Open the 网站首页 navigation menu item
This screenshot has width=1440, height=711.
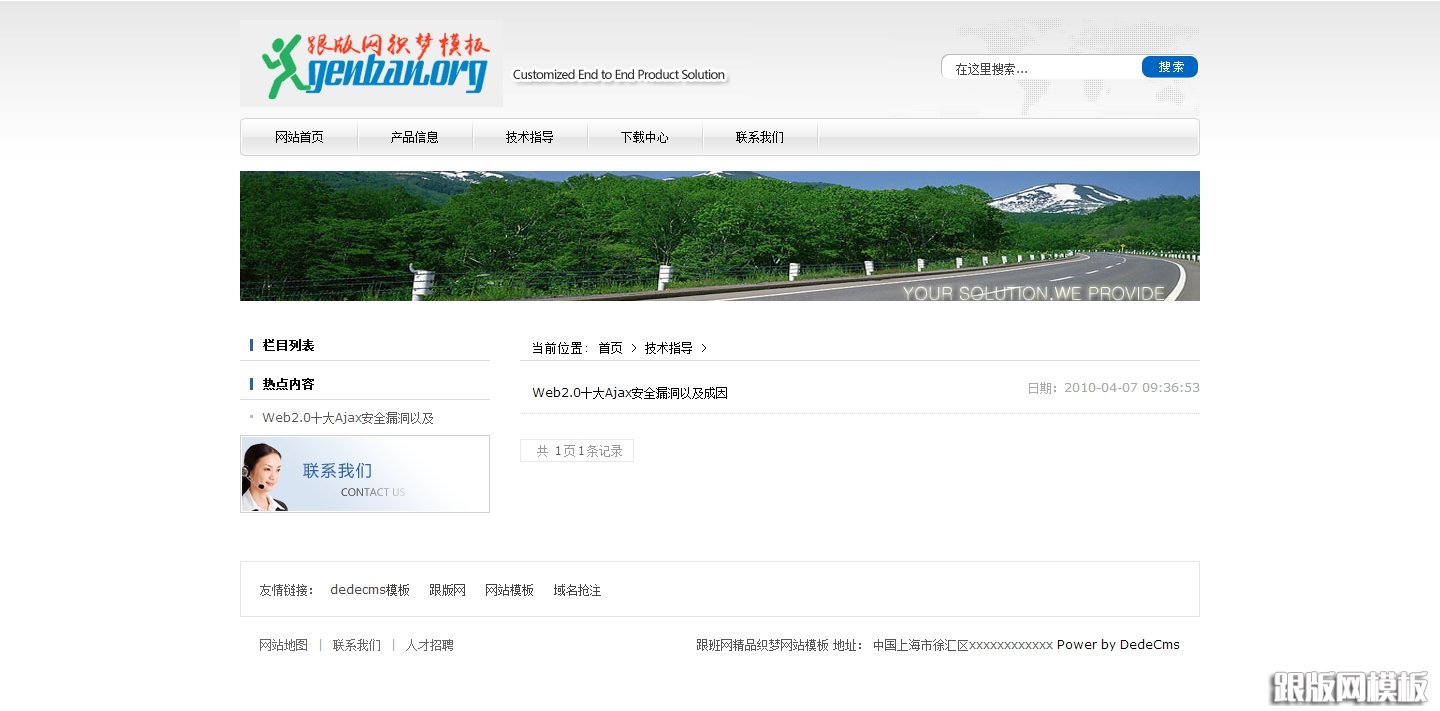[x=299, y=137]
